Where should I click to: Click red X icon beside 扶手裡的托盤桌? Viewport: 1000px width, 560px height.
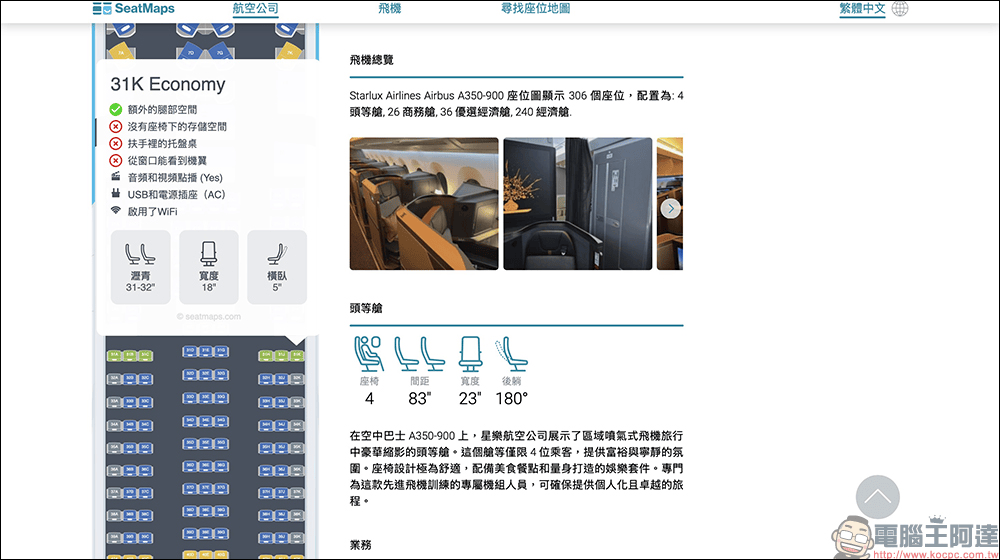point(115,144)
